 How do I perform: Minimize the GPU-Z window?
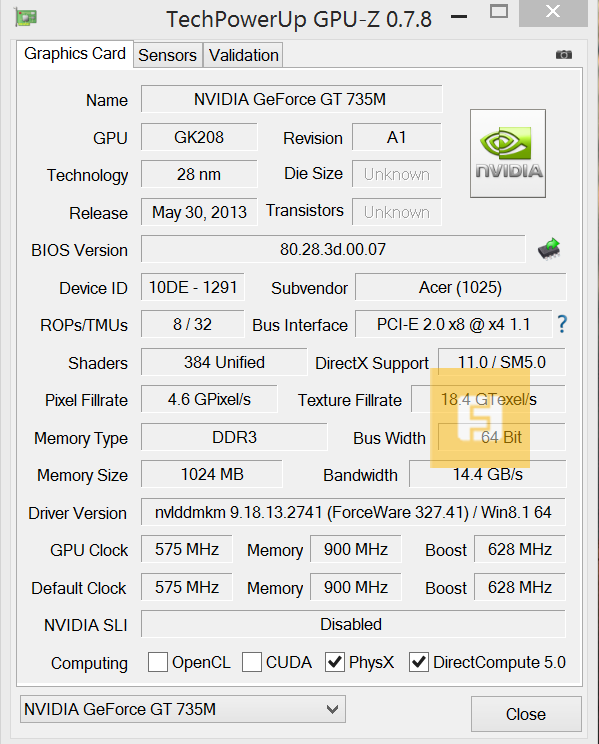[459, 17]
